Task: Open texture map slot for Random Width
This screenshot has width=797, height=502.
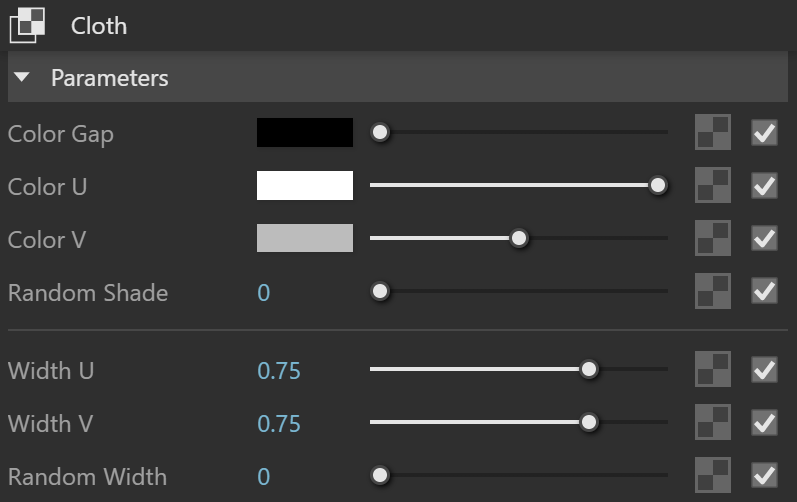Action: pyautogui.click(x=713, y=475)
